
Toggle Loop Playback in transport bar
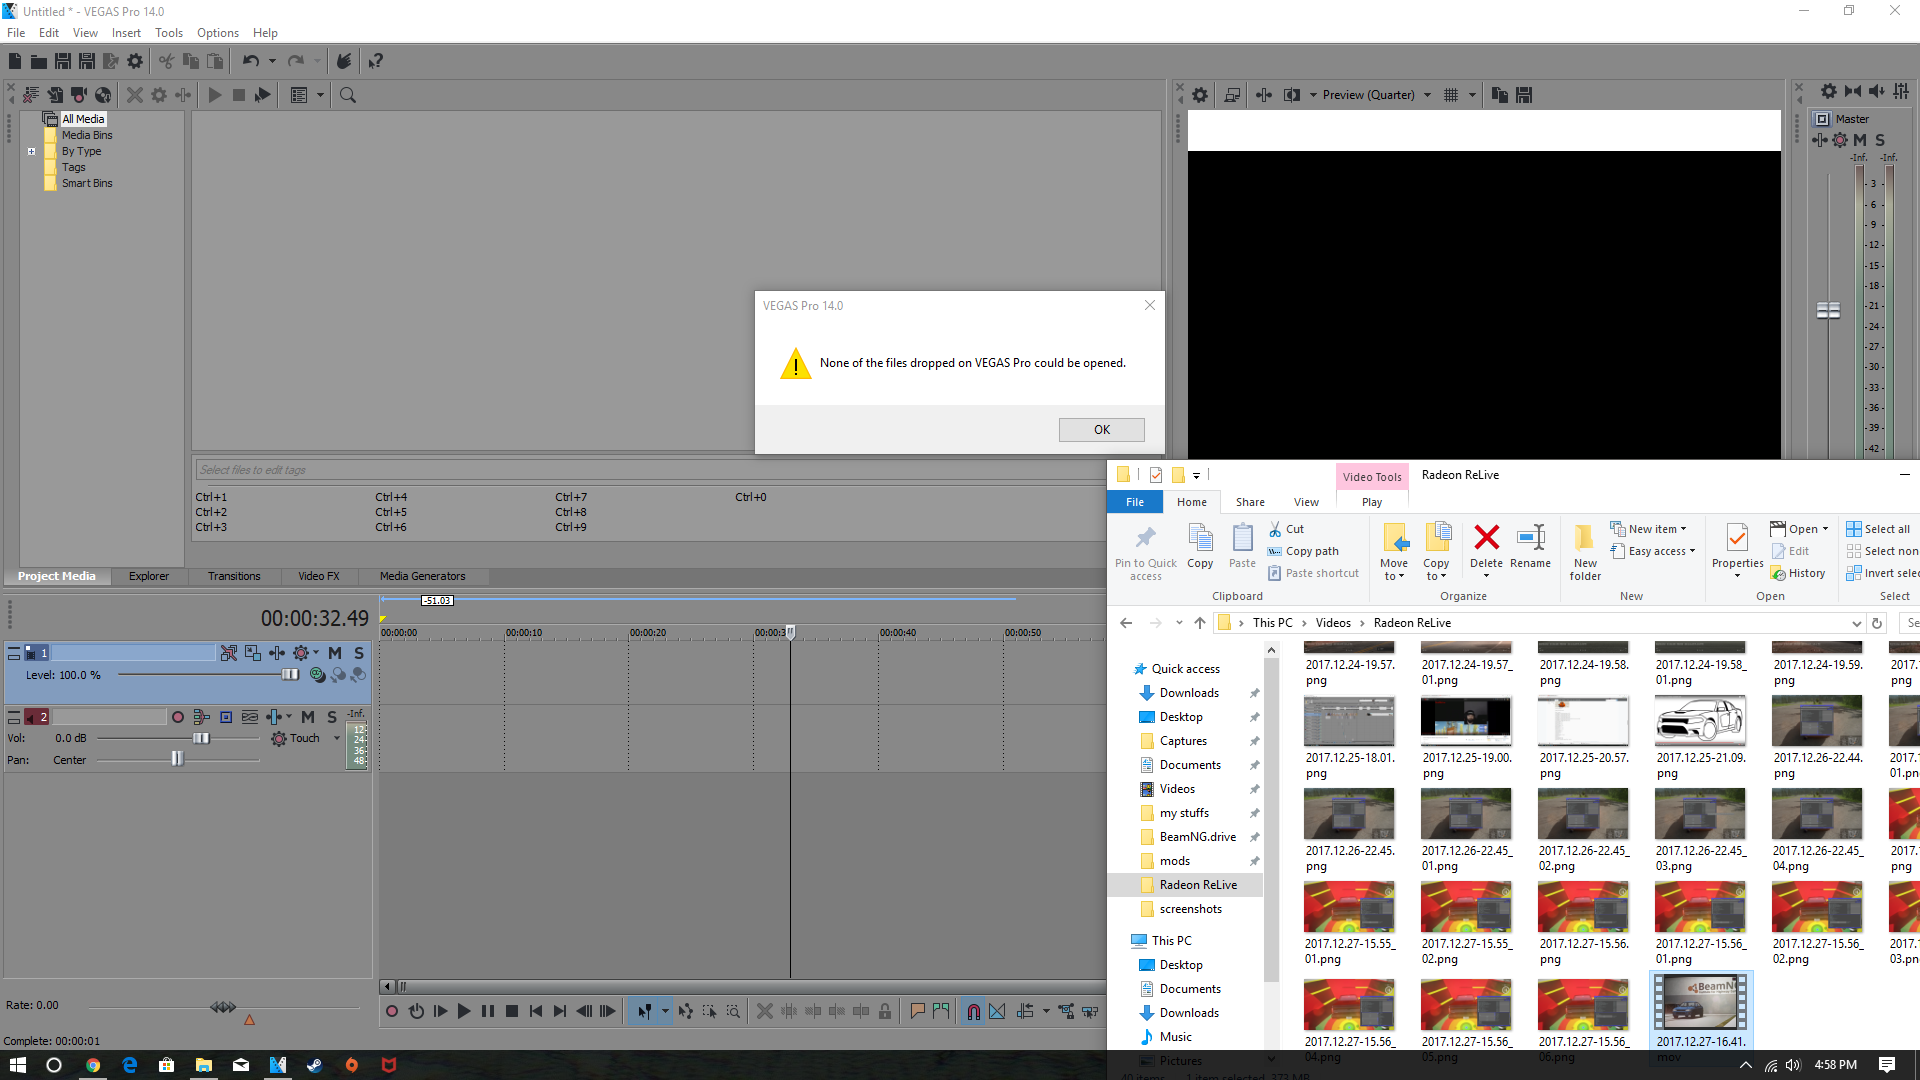click(416, 1011)
